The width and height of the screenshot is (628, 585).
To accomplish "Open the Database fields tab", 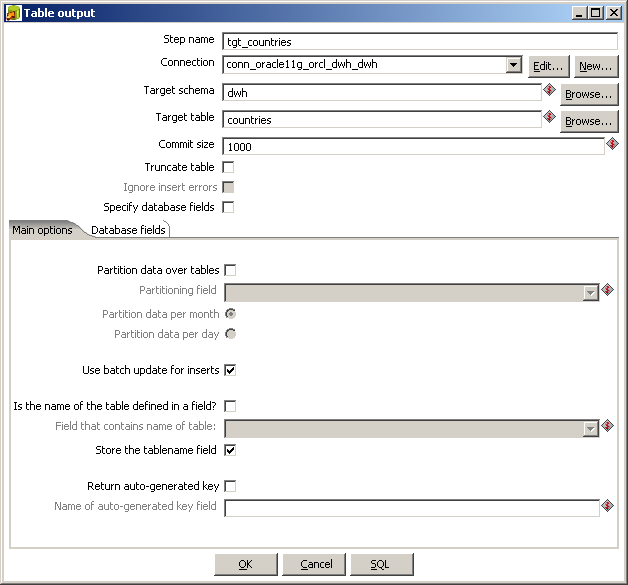I will [x=128, y=230].
